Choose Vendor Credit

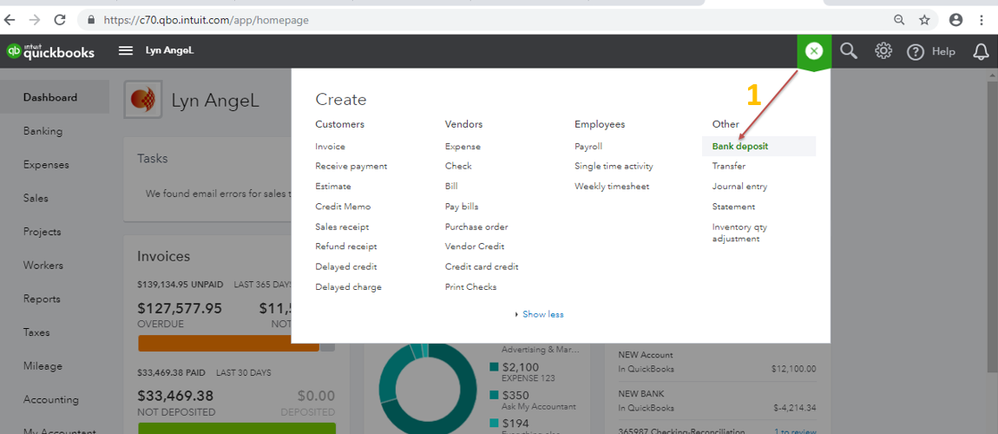pyautogui.click(x=475, y=246)
